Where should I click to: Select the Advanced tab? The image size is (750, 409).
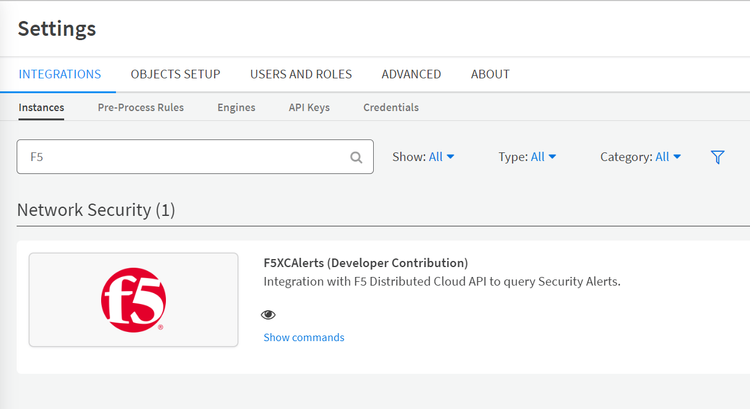(x=411, y=74)
